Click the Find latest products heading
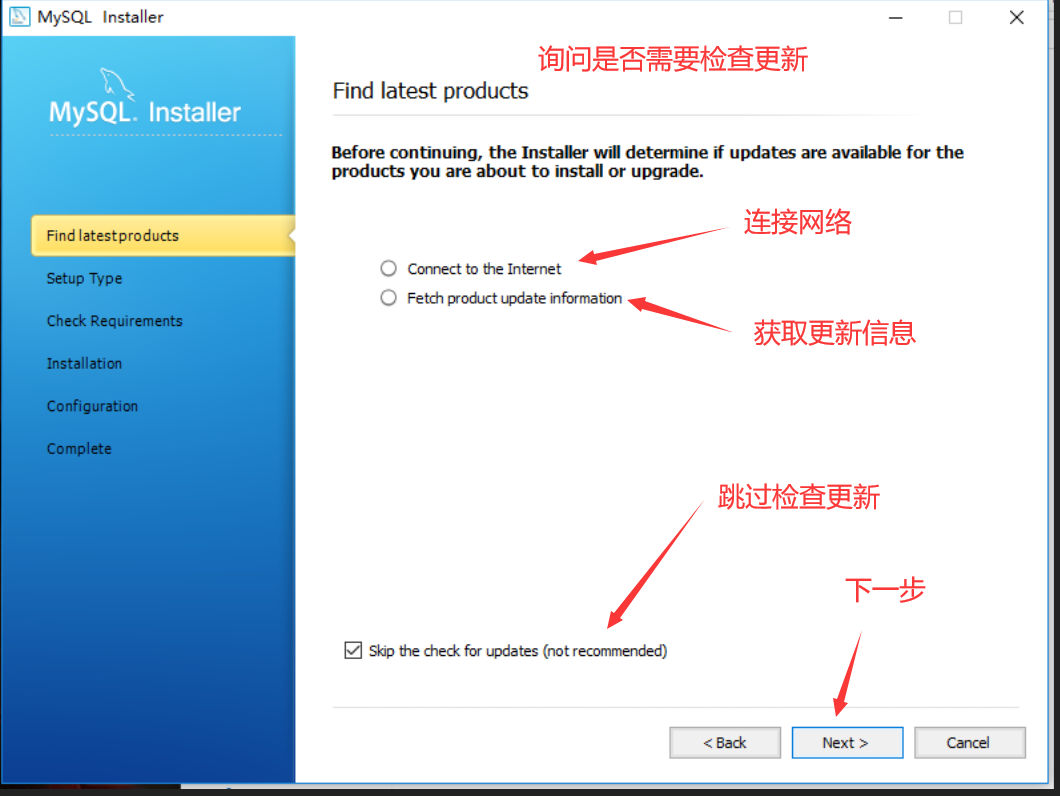Viewport: 1060px width, 796px height. 430,91
